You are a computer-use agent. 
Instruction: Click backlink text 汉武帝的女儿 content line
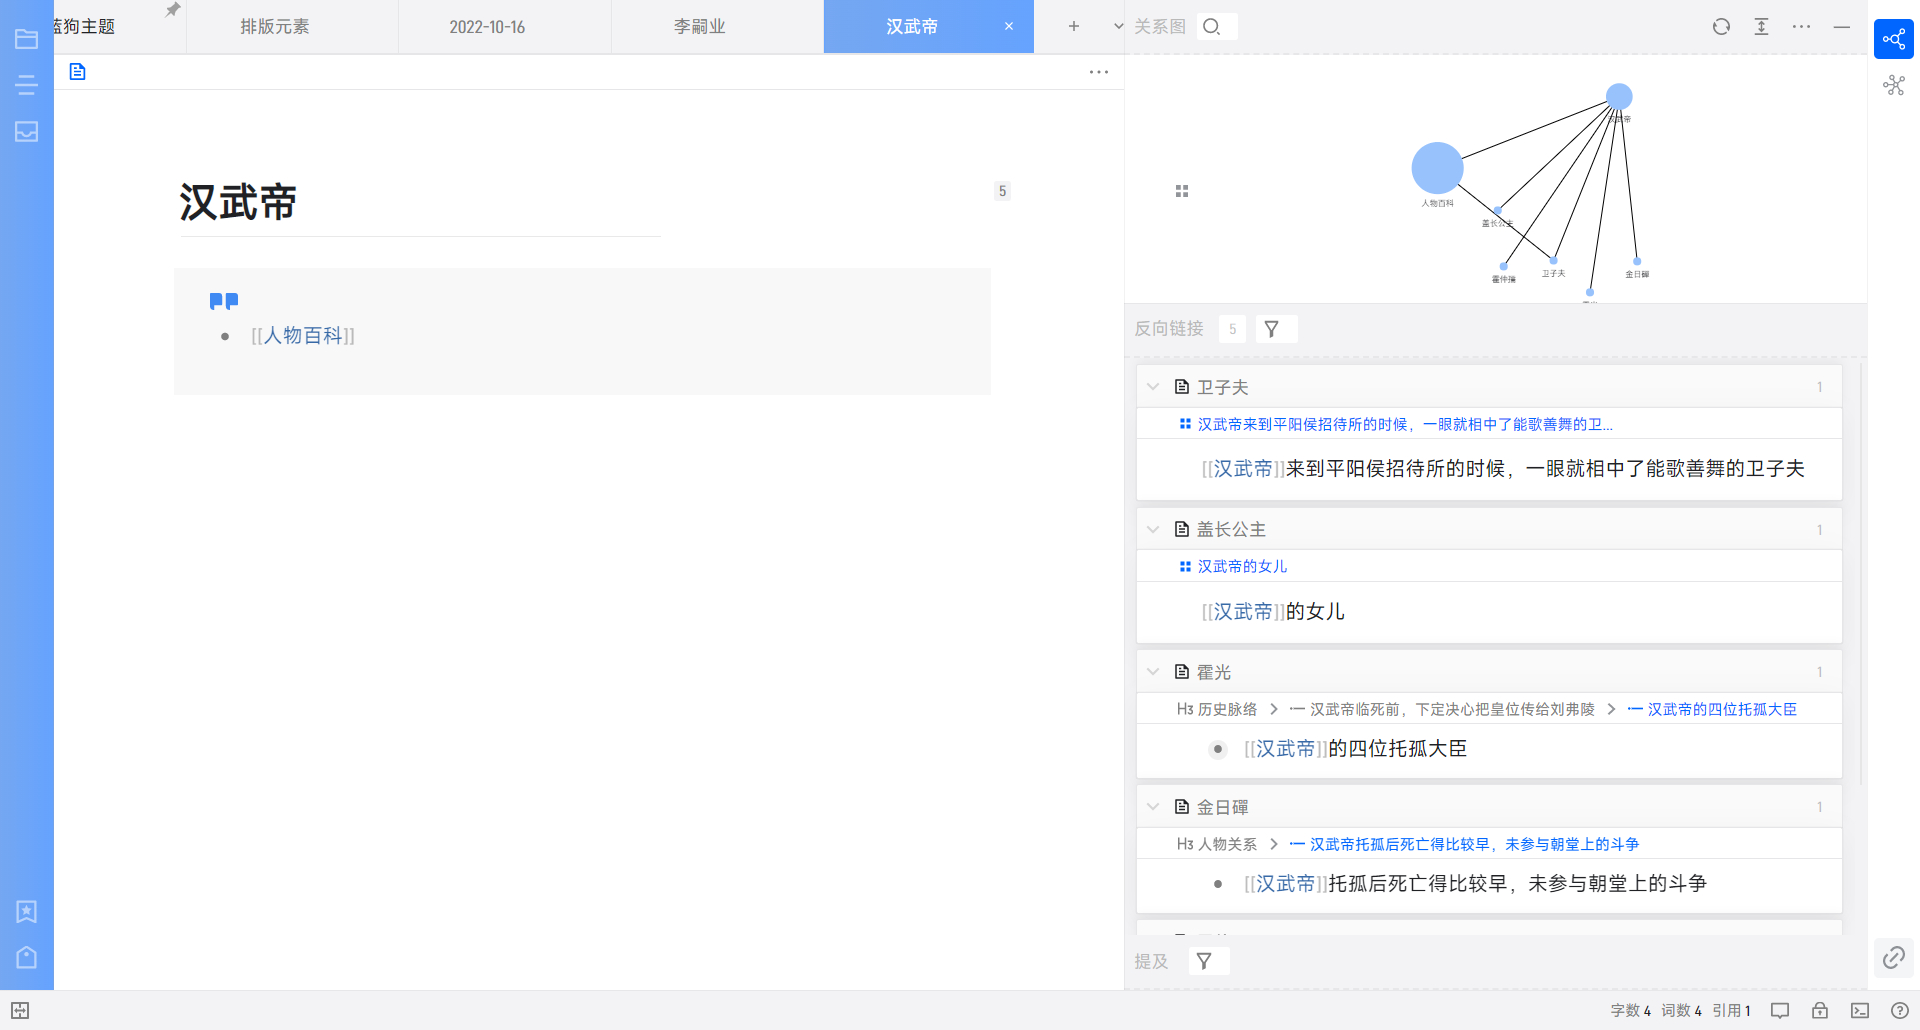click(1273, 611)
